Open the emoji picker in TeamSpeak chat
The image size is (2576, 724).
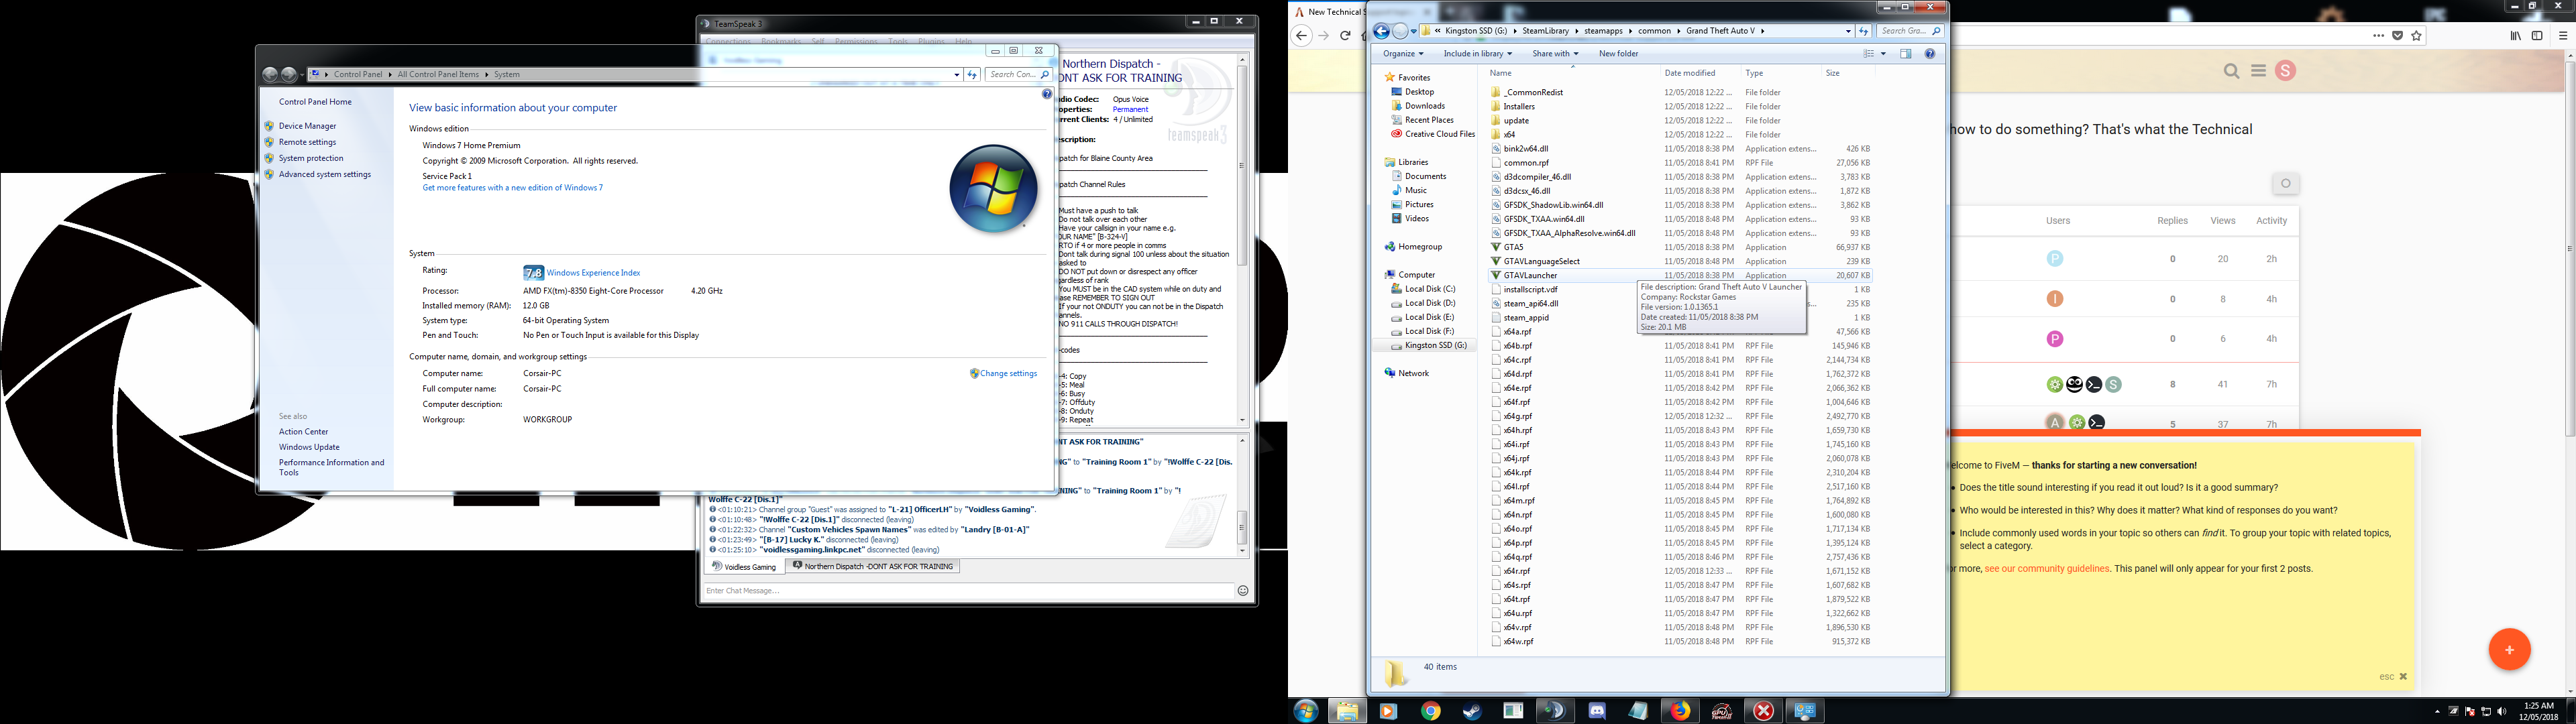1243,591
